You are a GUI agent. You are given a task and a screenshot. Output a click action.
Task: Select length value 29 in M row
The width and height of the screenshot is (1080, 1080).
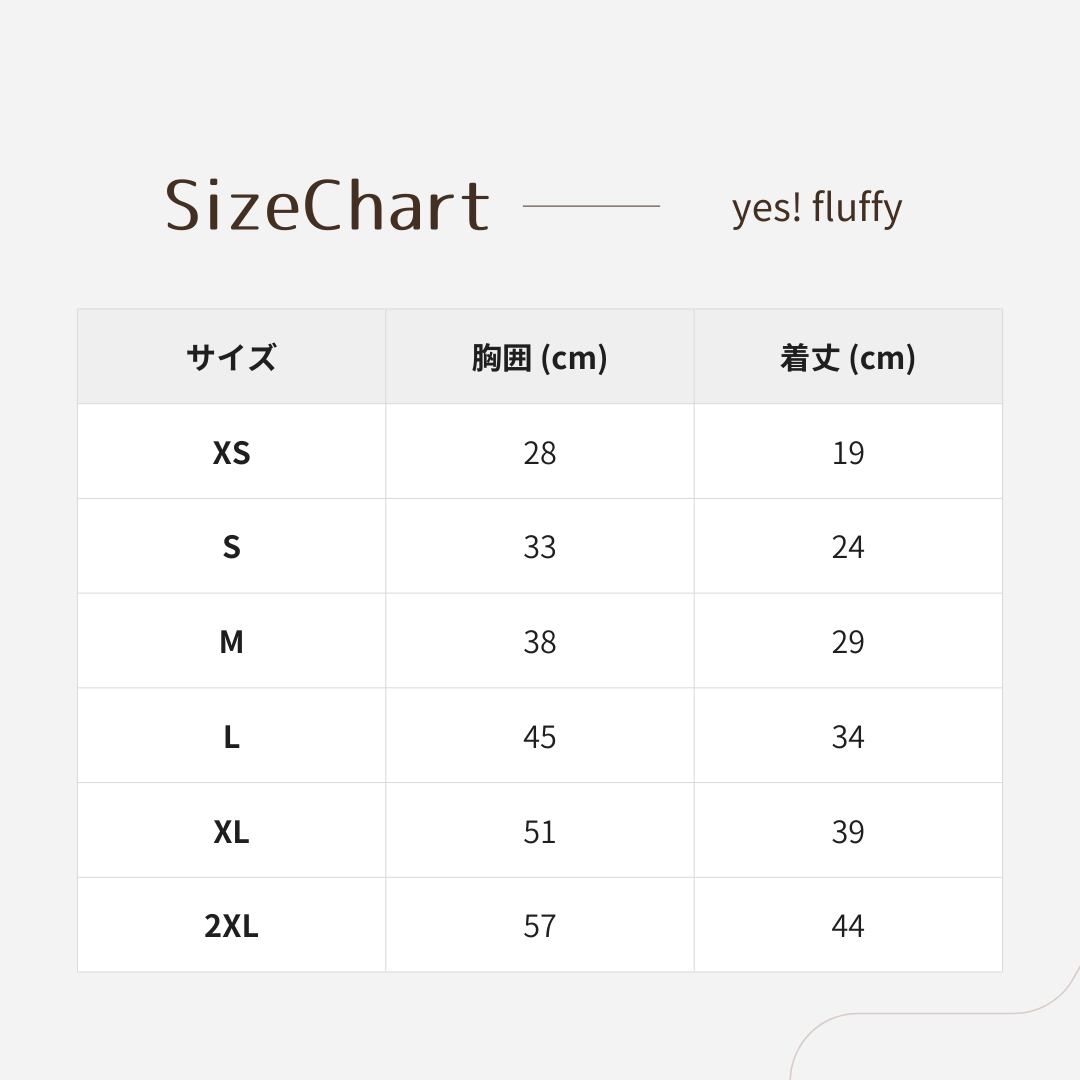(x=847, y=641)
